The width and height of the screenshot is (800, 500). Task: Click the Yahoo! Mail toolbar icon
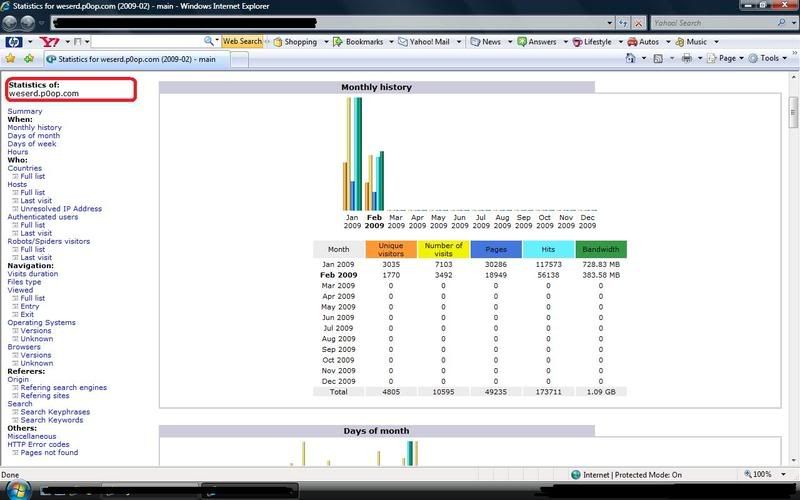point(403,42)
